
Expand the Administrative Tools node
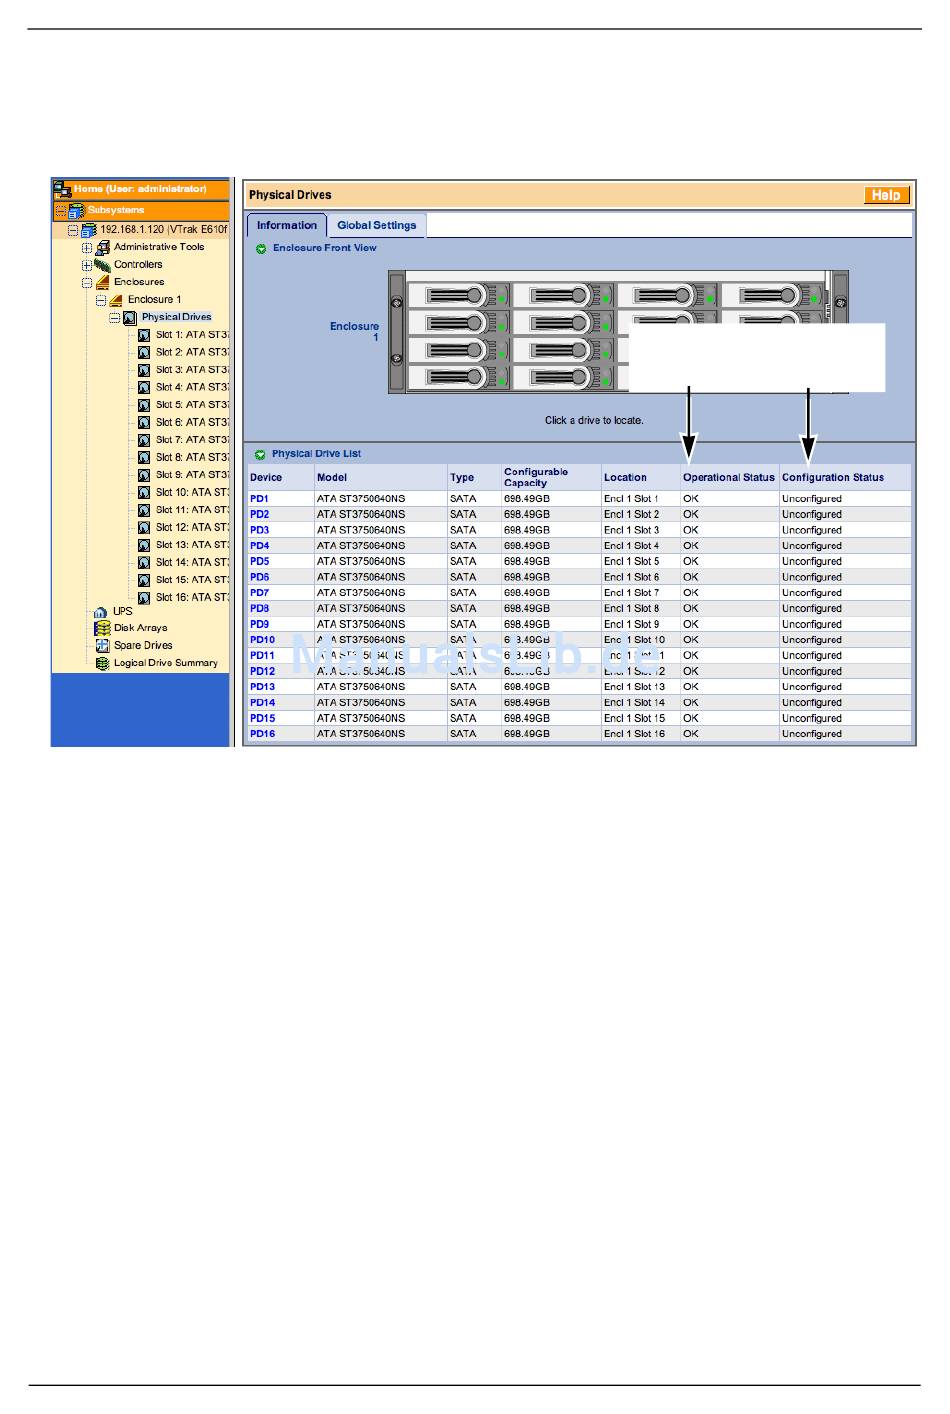[87, 247]
